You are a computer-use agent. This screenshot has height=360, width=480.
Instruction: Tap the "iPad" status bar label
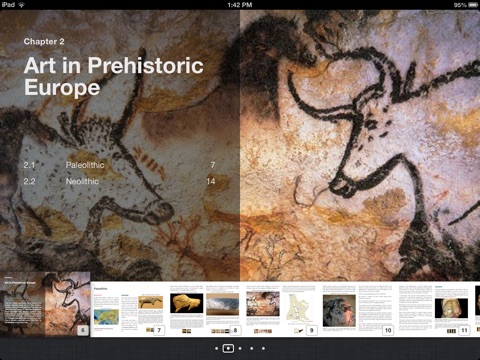(8, 5)
